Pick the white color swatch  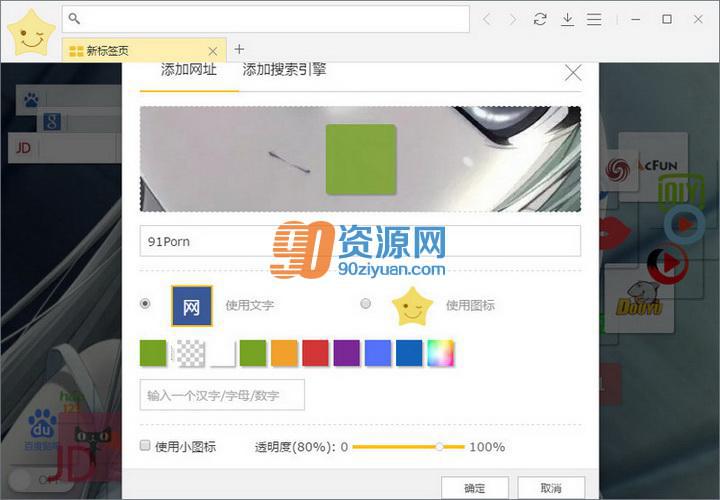[x=223, y=354]
